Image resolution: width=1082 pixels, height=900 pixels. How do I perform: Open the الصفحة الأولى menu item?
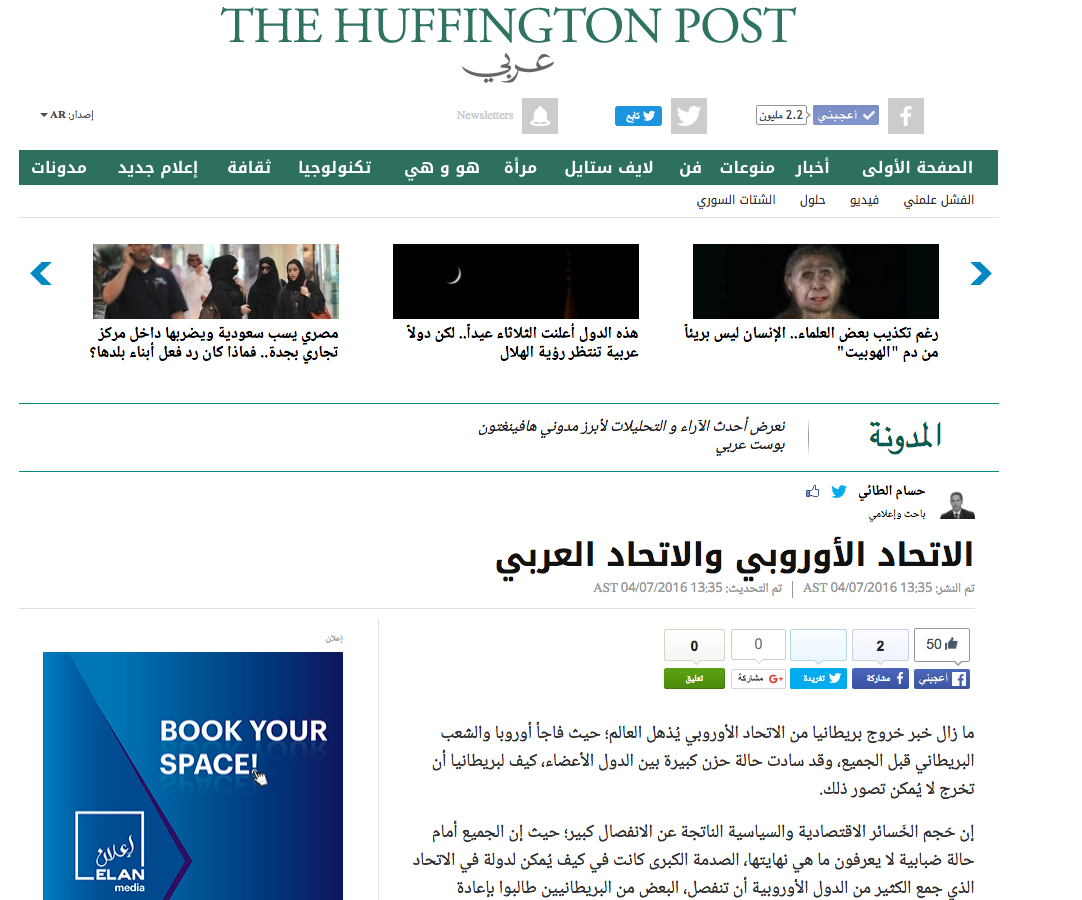[917, 168]
